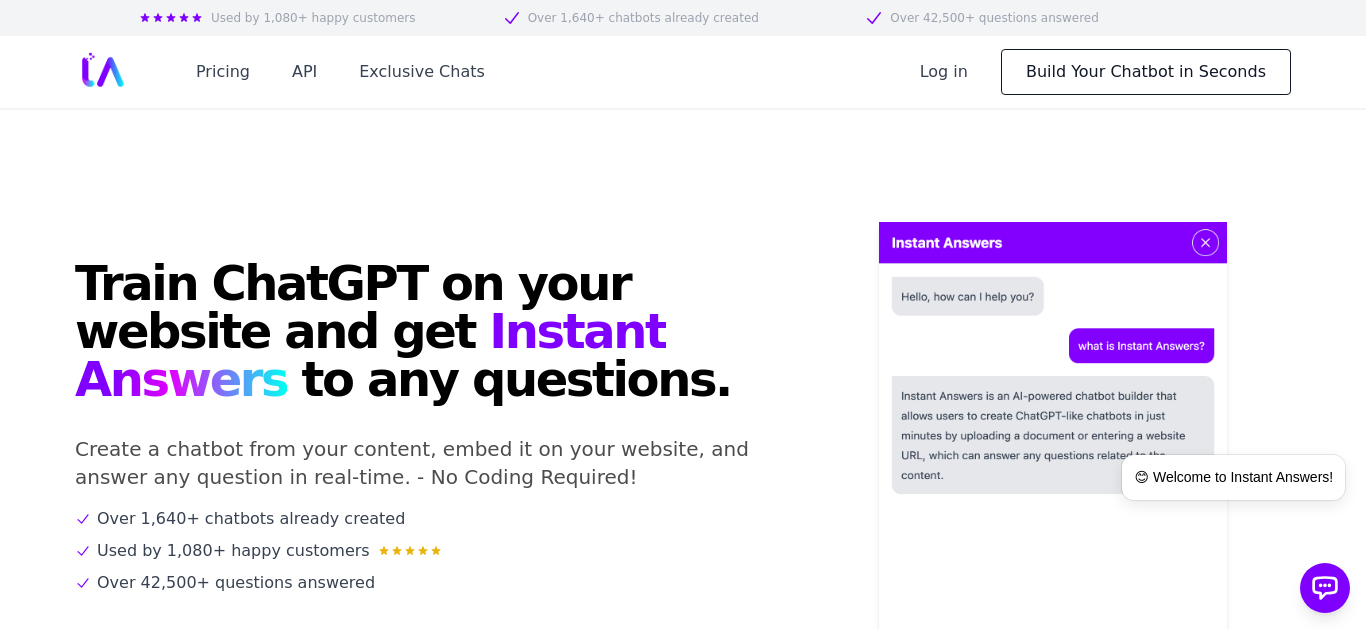This screenshot has height=629, width=1366.
Task: Click the chatbot answer paragraph bubble
Action: pos(1053,435)
